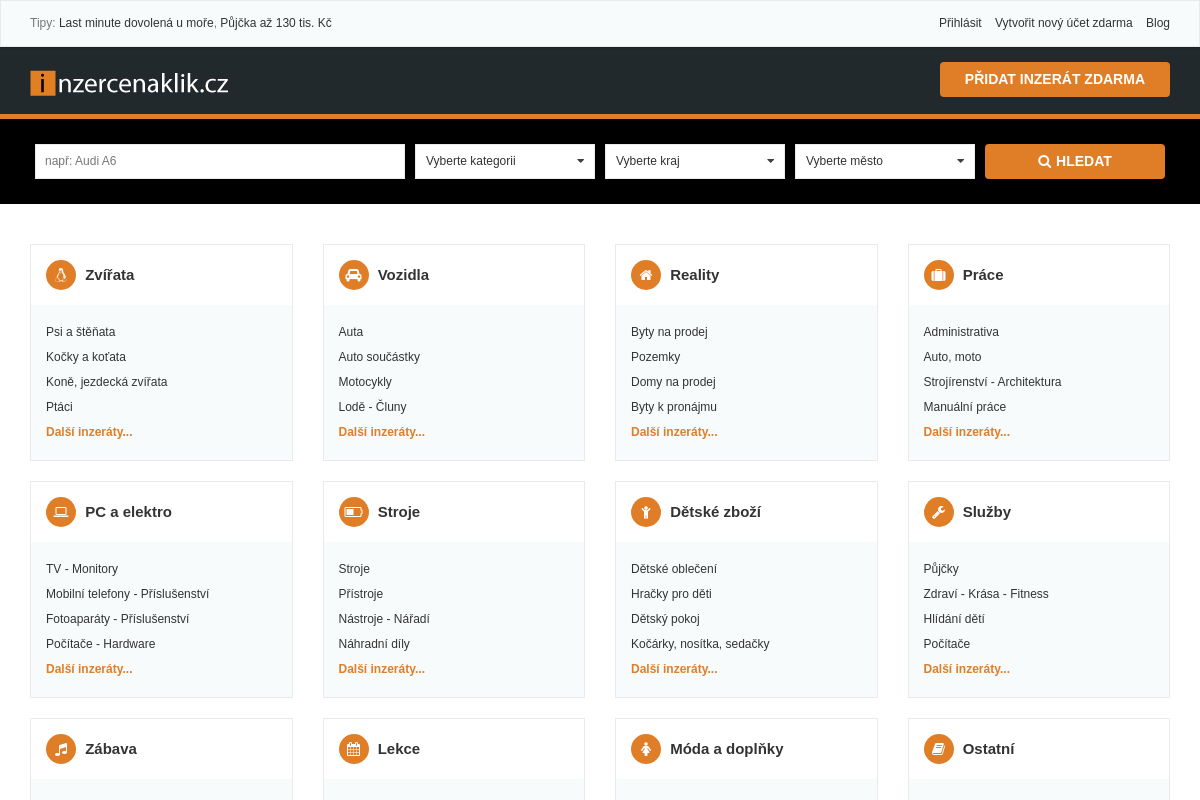The width and height of the screenshot is (1200, 800).
Task: Select Strojírenství - Architektura subcategory
Action: [993, 382]
